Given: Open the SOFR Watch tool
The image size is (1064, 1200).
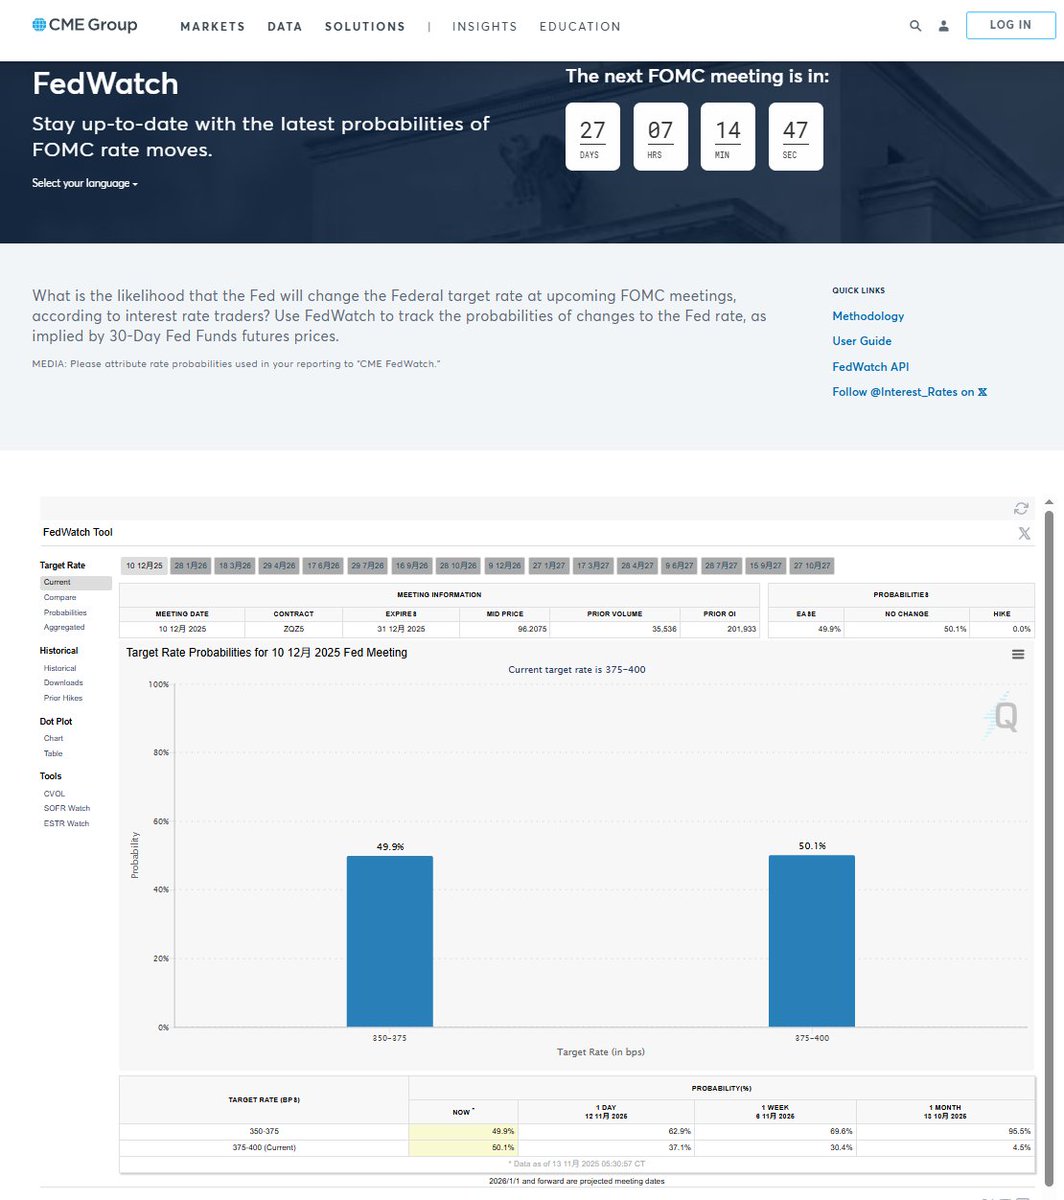Looking at the screenshot, I should pos(67,808).
